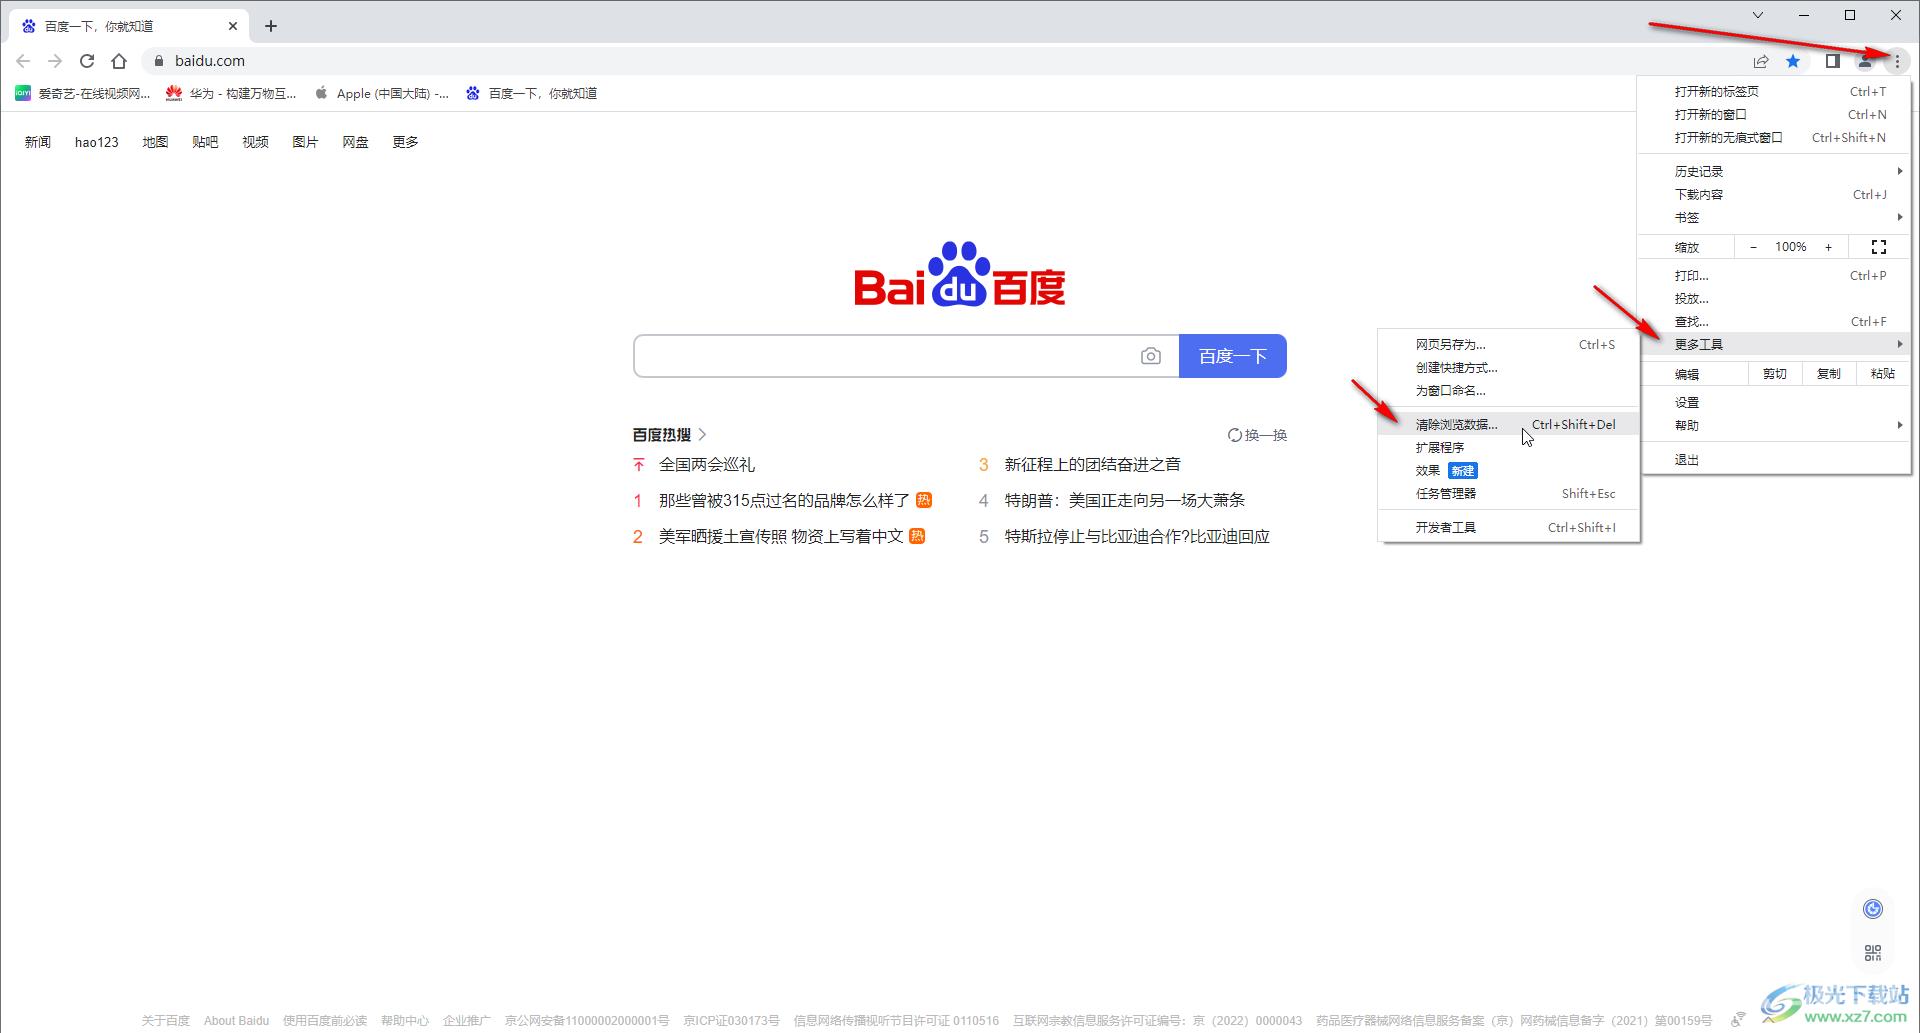Expand the 更多工具 submenu
1920x1033 pixels.
(1775, 344)
